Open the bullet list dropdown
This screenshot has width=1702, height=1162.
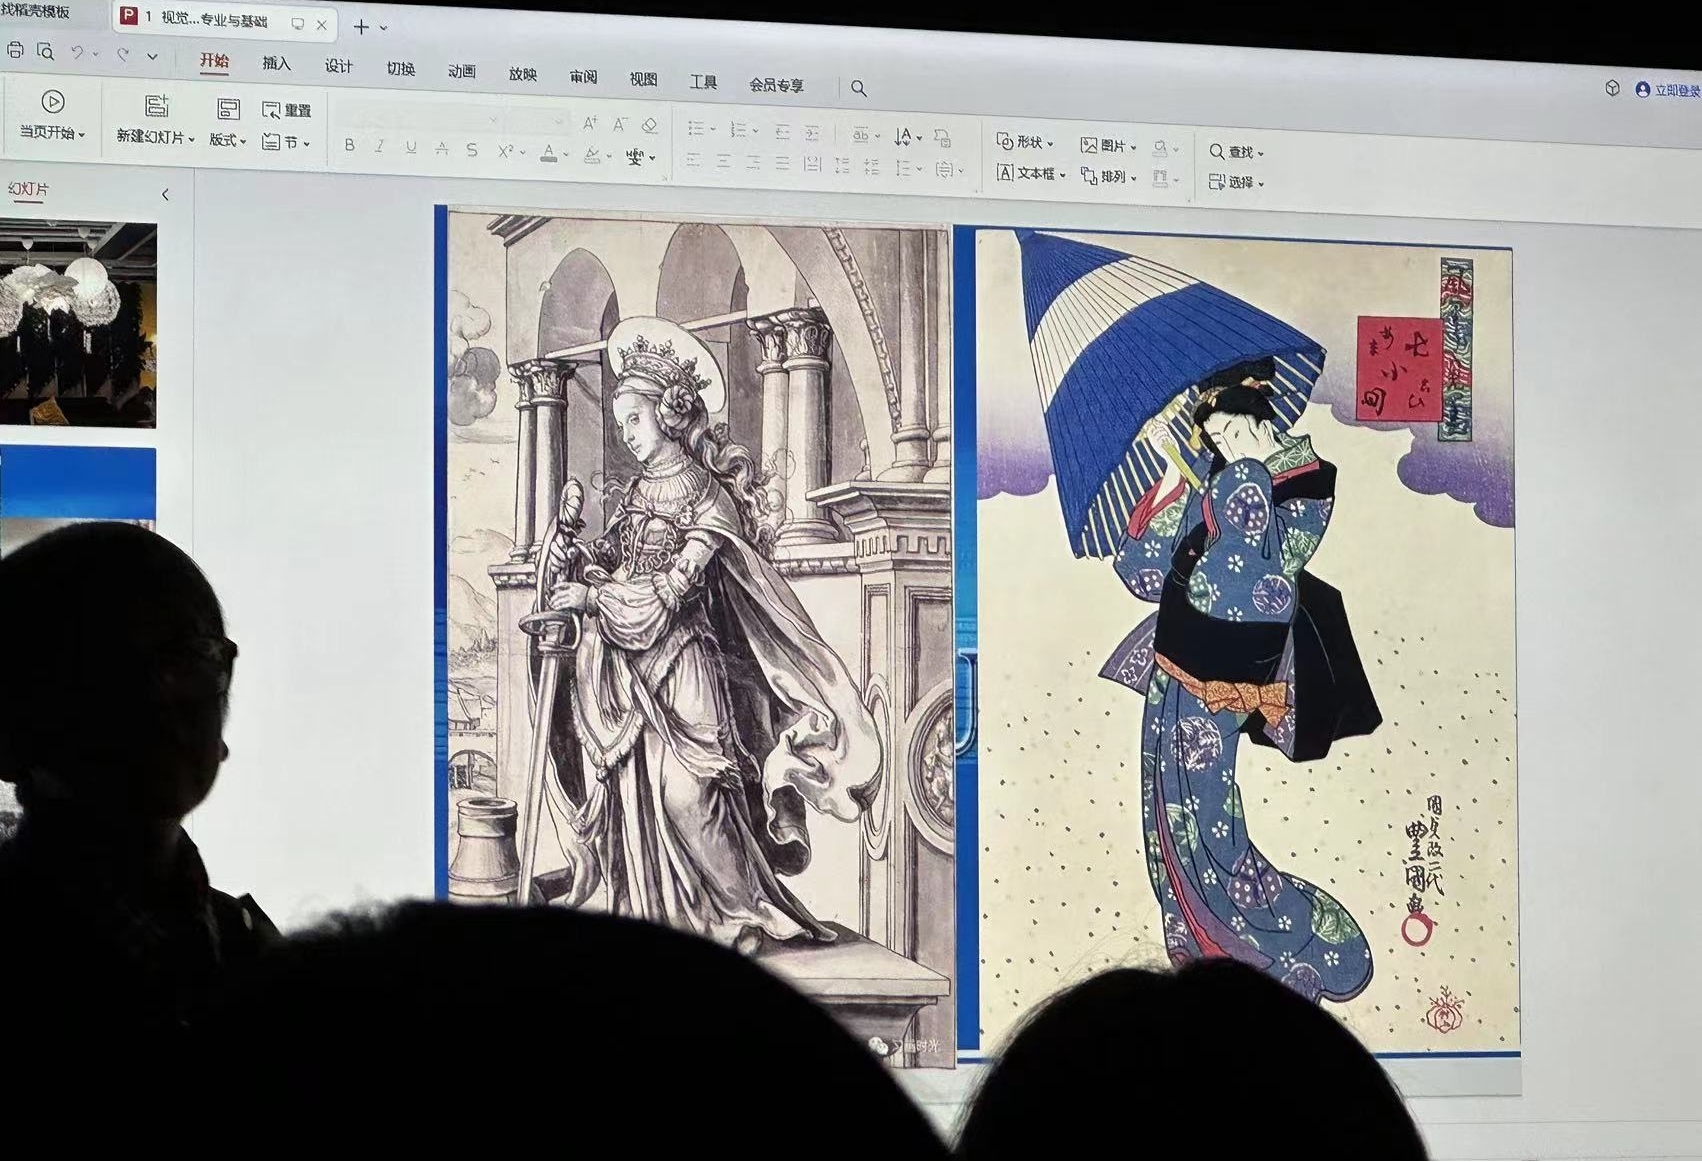click(712, 129)
